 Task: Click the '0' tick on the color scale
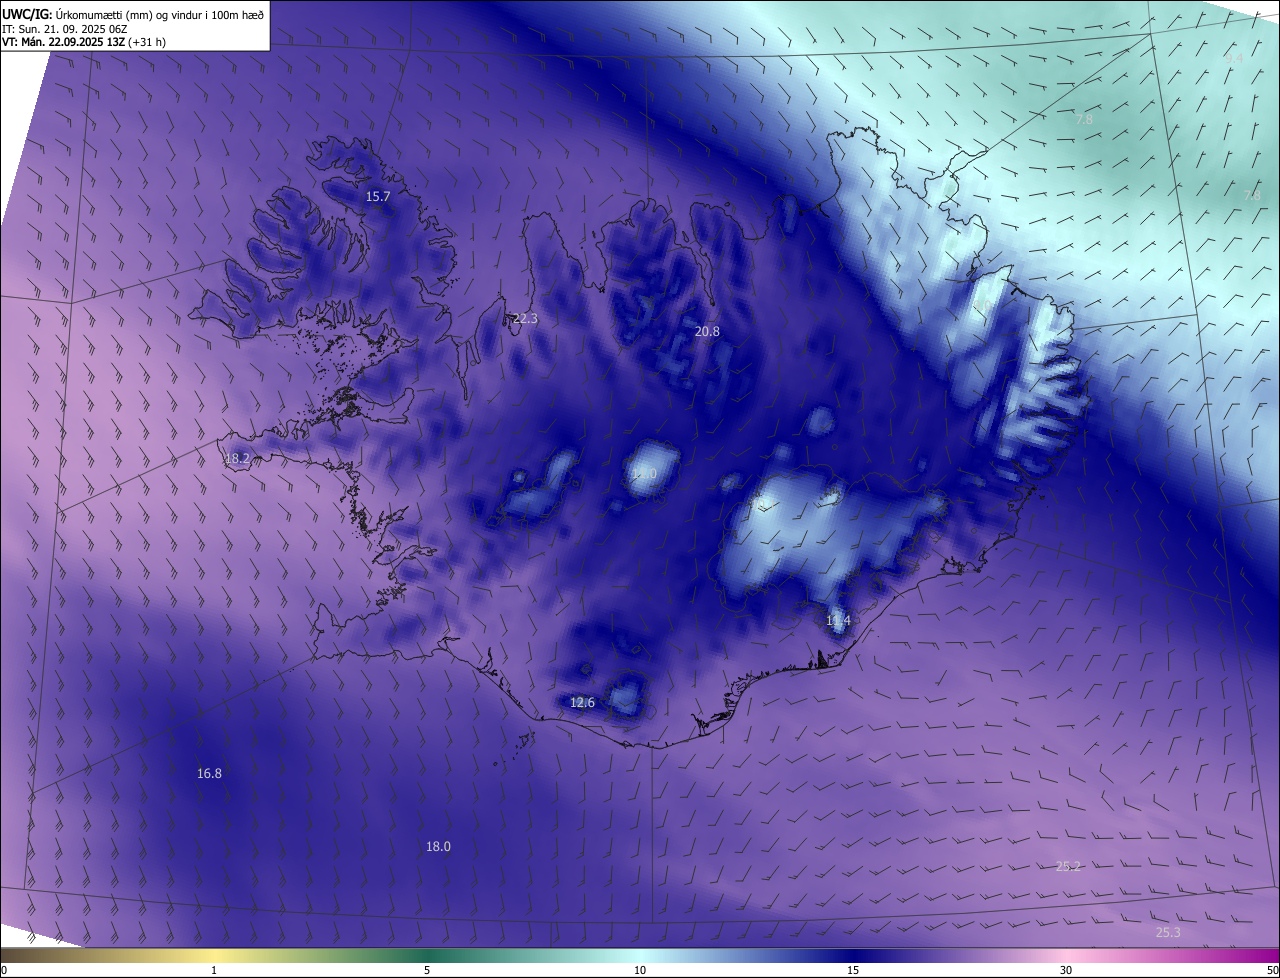coord(4,970)
